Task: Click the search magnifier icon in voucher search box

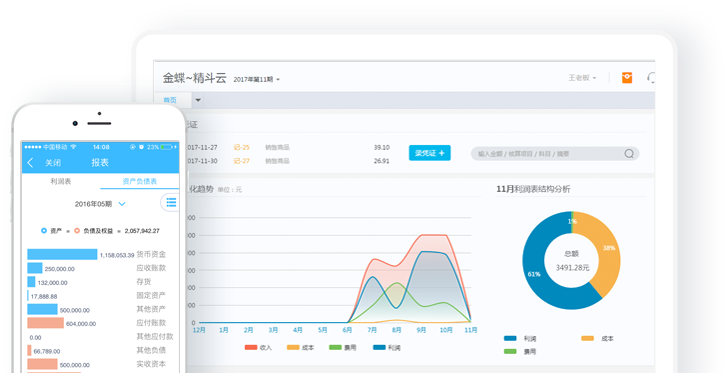Action: click(x=629, y=154)
